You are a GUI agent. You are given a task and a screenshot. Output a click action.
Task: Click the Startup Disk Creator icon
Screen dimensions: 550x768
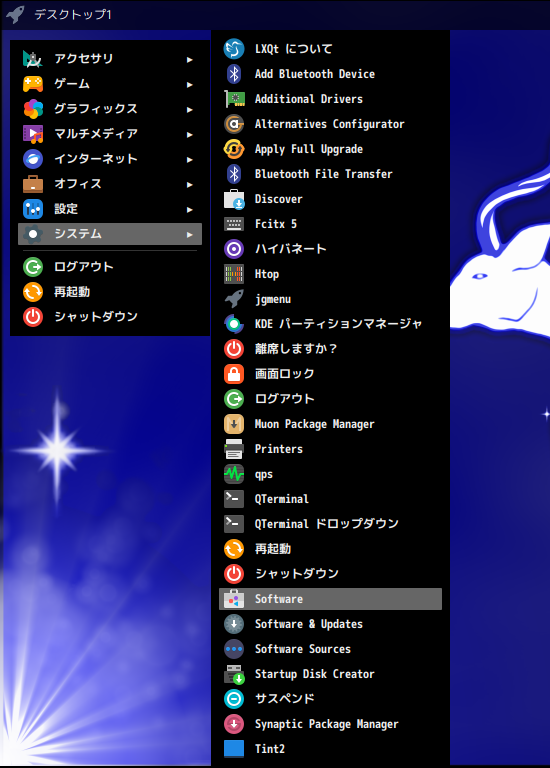(234, 674)
